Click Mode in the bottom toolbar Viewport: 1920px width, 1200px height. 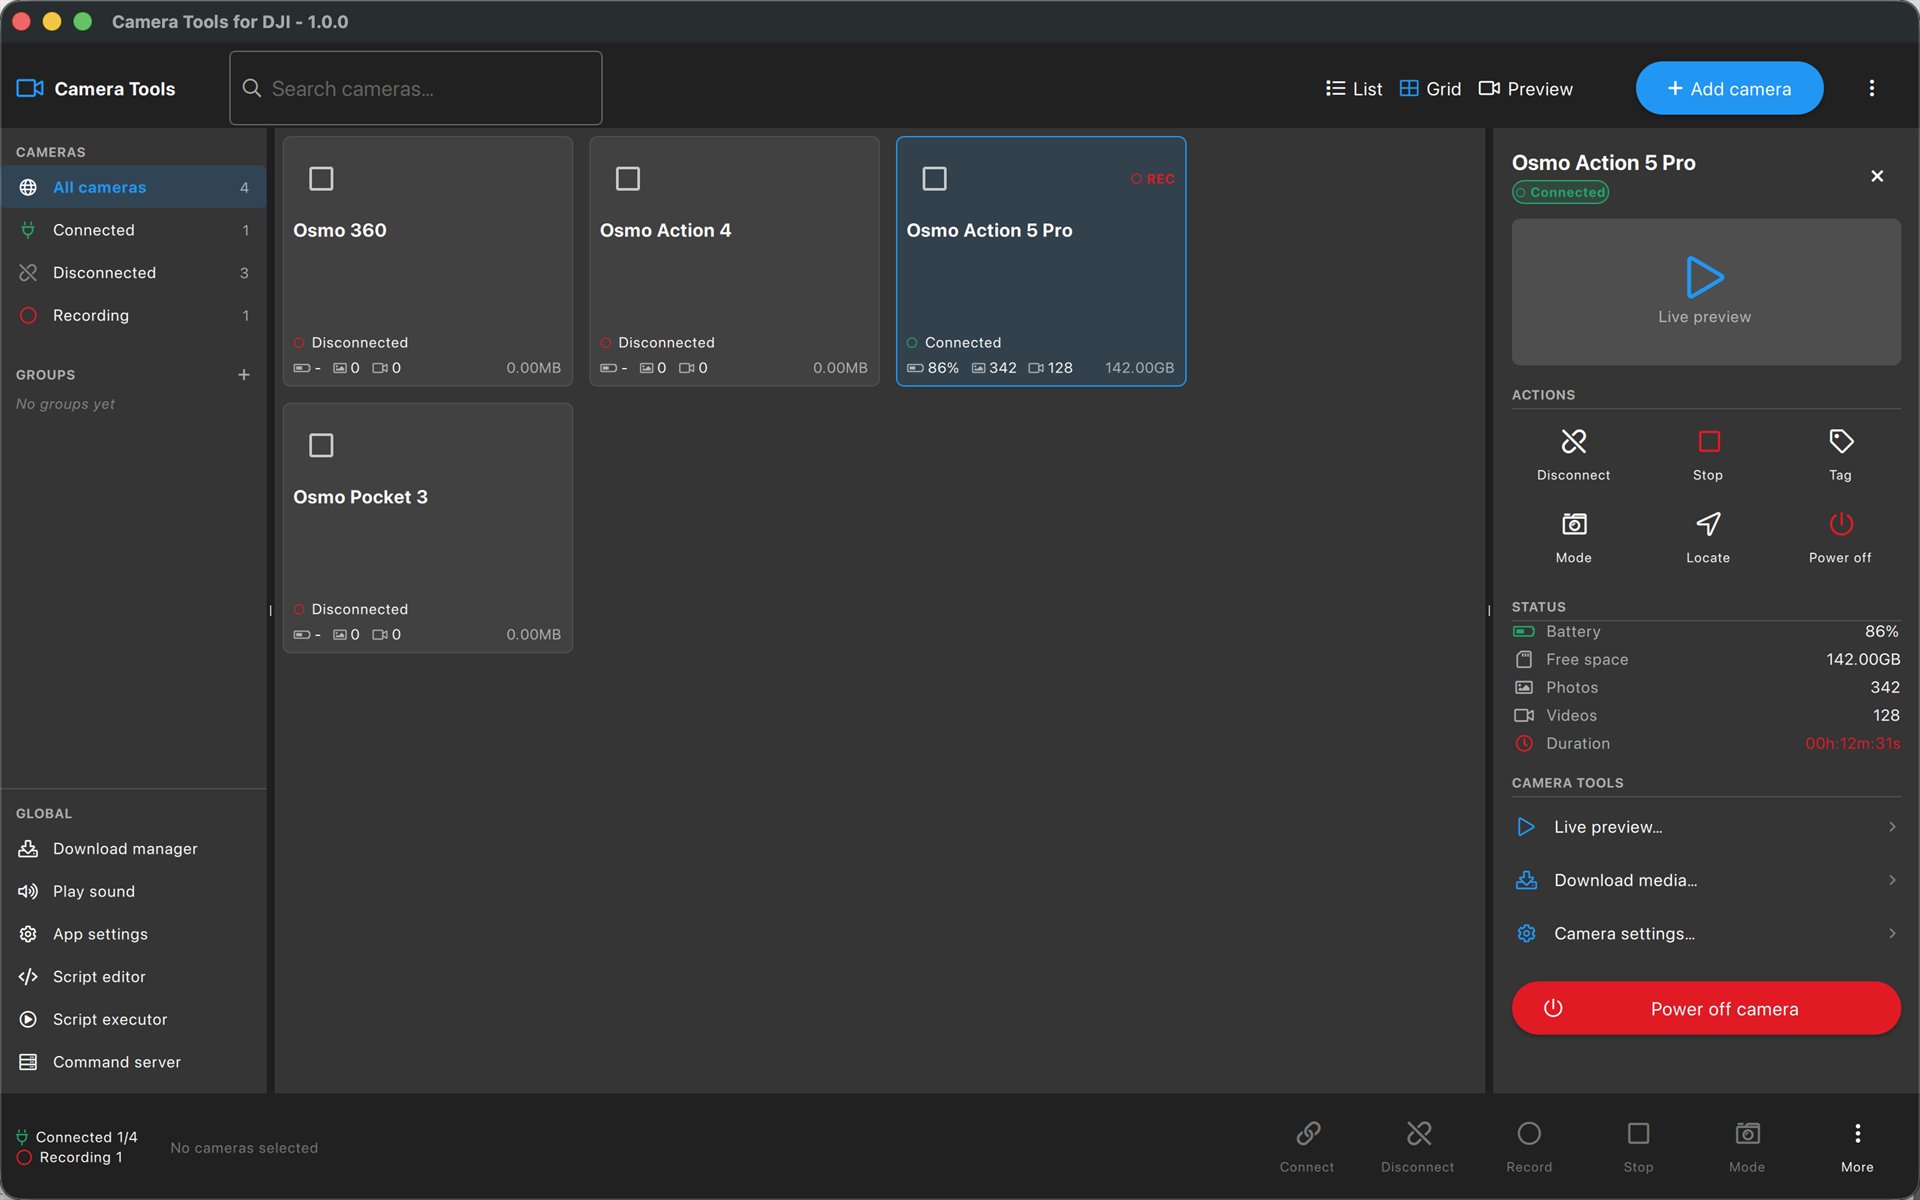pos(1746,1146)
